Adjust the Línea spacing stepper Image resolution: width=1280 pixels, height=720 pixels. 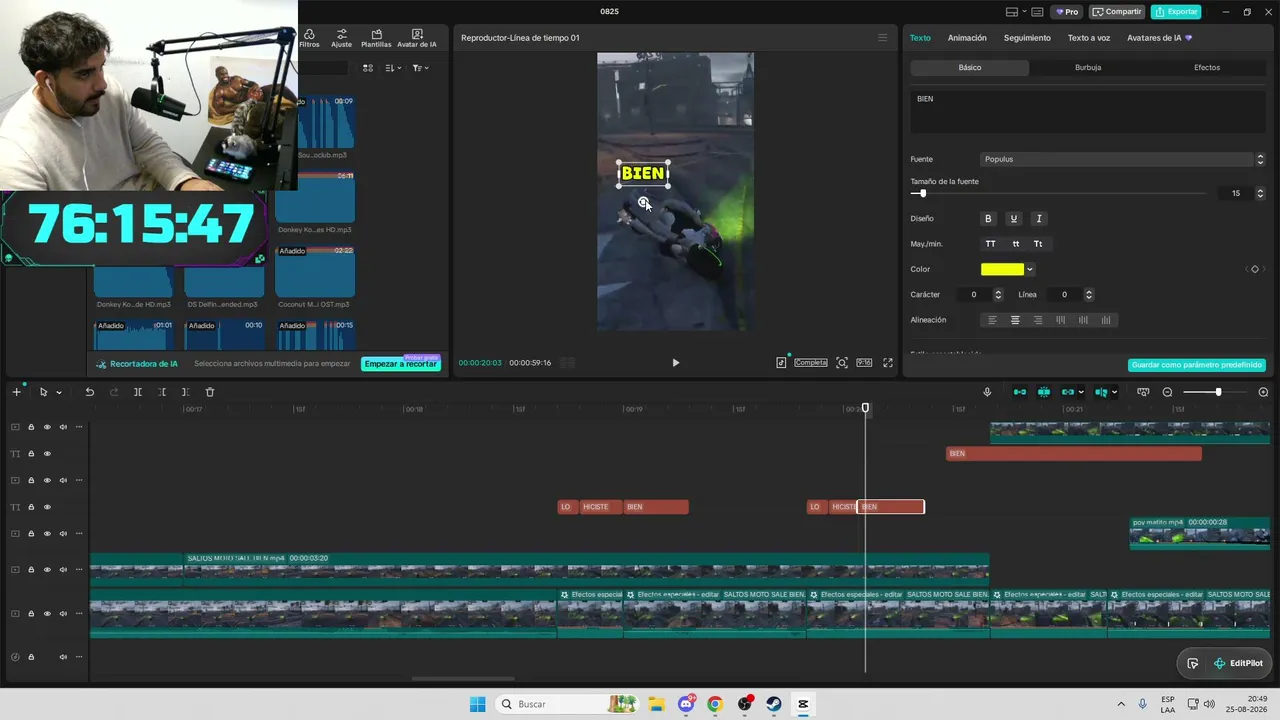1089,295
